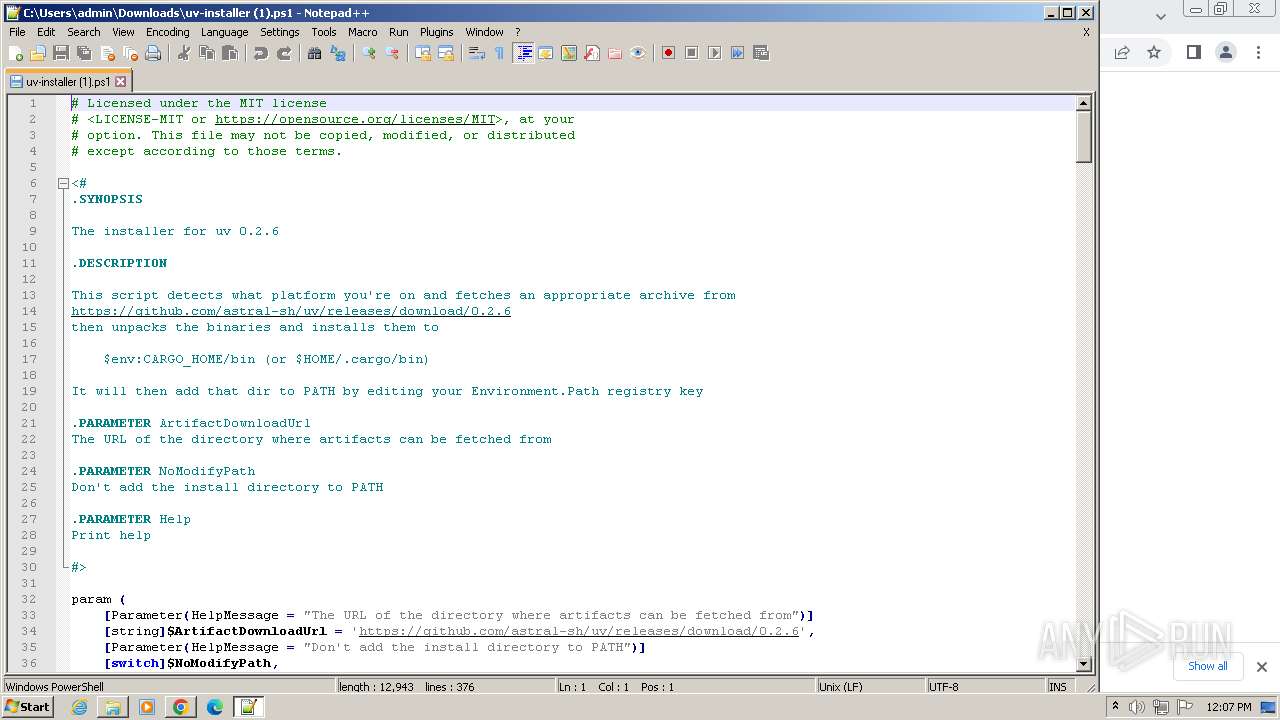Viewport: 1280px width, 720px height.
Task: Open the Encoding menu
Action: (x=167, y=32)
